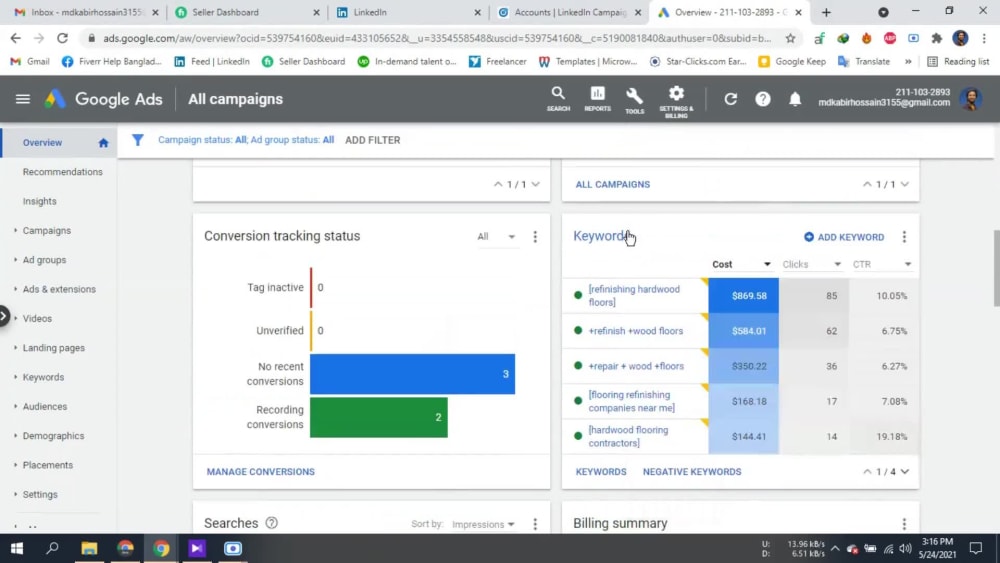
Task: Open the Search tool in header
Action: click(558, 99)
